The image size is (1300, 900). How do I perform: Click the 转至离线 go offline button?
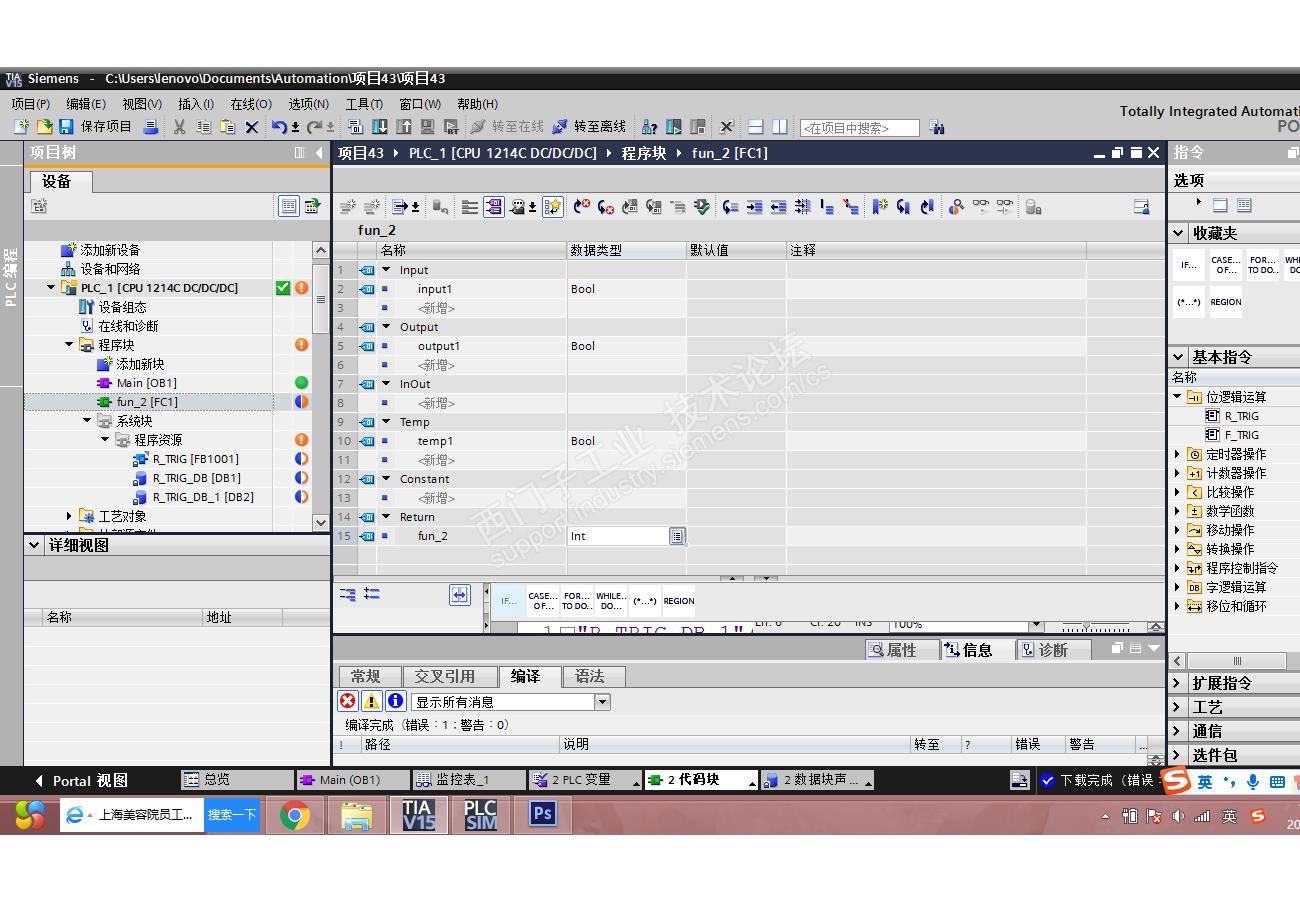589,127
